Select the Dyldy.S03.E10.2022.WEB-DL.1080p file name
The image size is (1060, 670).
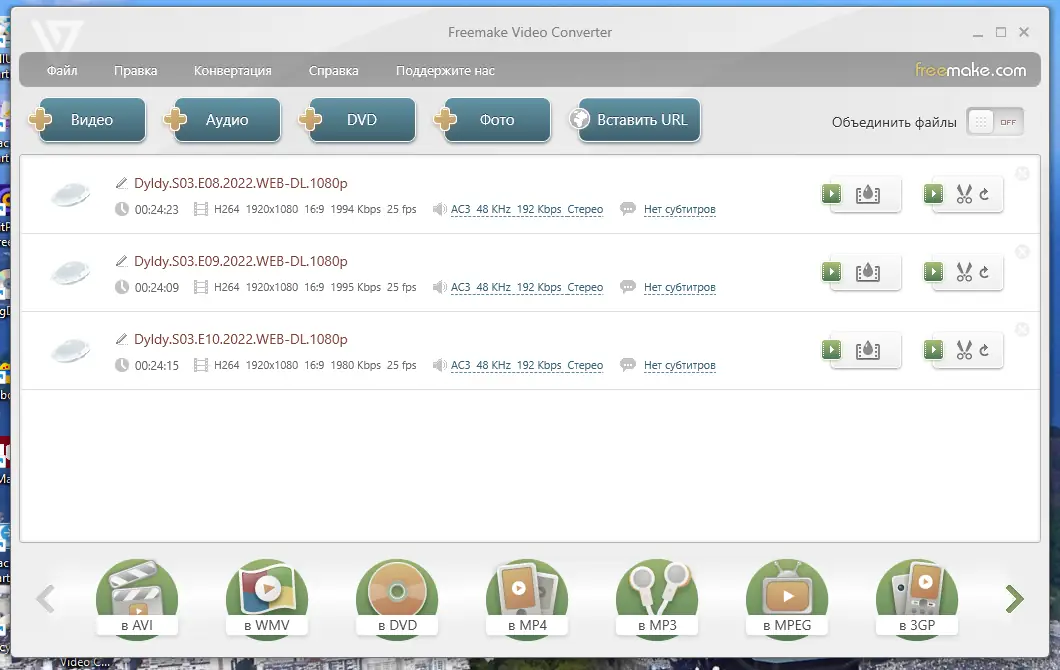pos(241,339)
